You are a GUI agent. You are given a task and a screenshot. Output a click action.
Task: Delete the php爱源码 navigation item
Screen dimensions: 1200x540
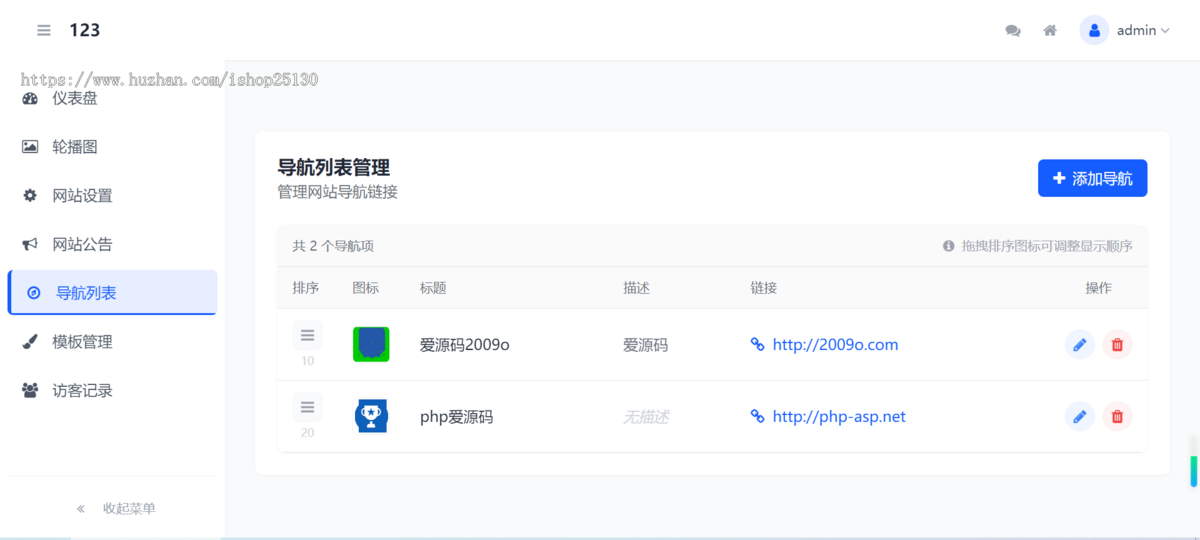point(1117,417)
